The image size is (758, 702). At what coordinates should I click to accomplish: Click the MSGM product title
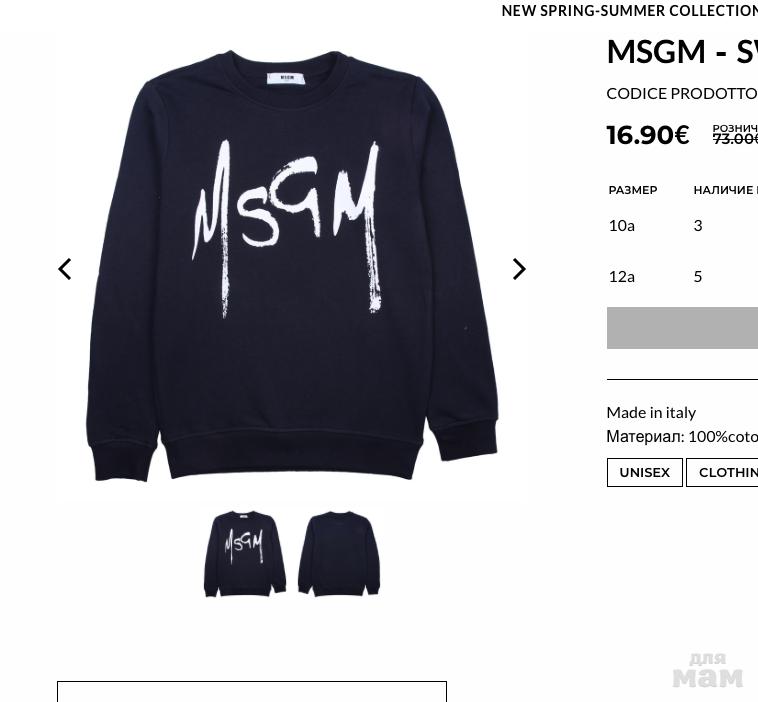(682, 51)
